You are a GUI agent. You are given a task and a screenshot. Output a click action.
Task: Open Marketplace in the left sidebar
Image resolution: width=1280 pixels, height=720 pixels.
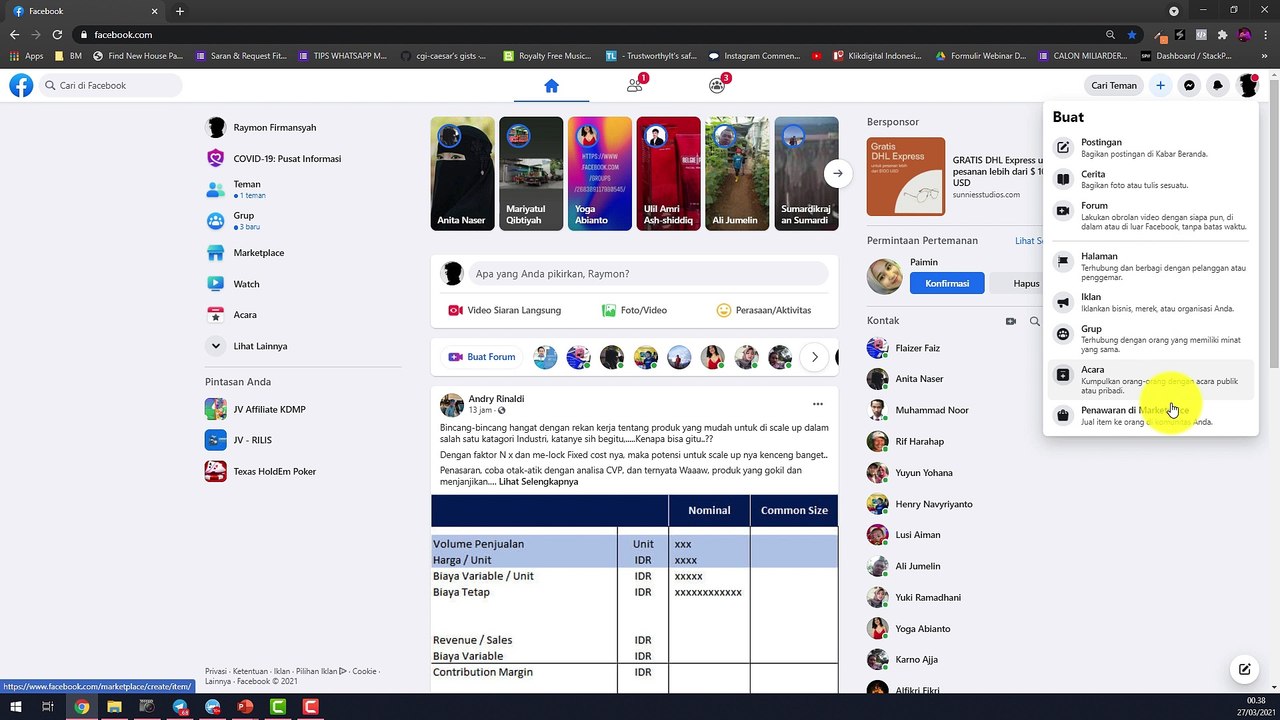click(x=303, y=252)
